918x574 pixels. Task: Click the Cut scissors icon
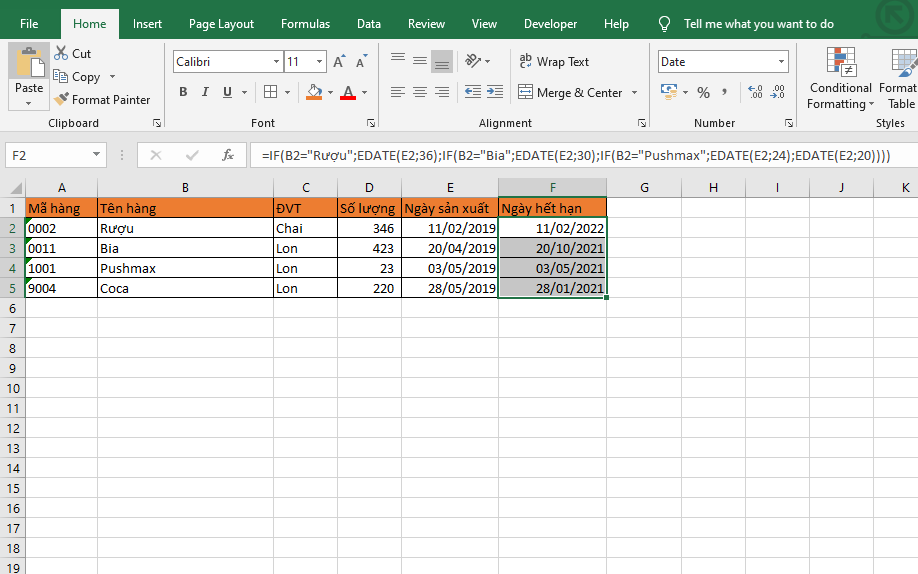62,54
